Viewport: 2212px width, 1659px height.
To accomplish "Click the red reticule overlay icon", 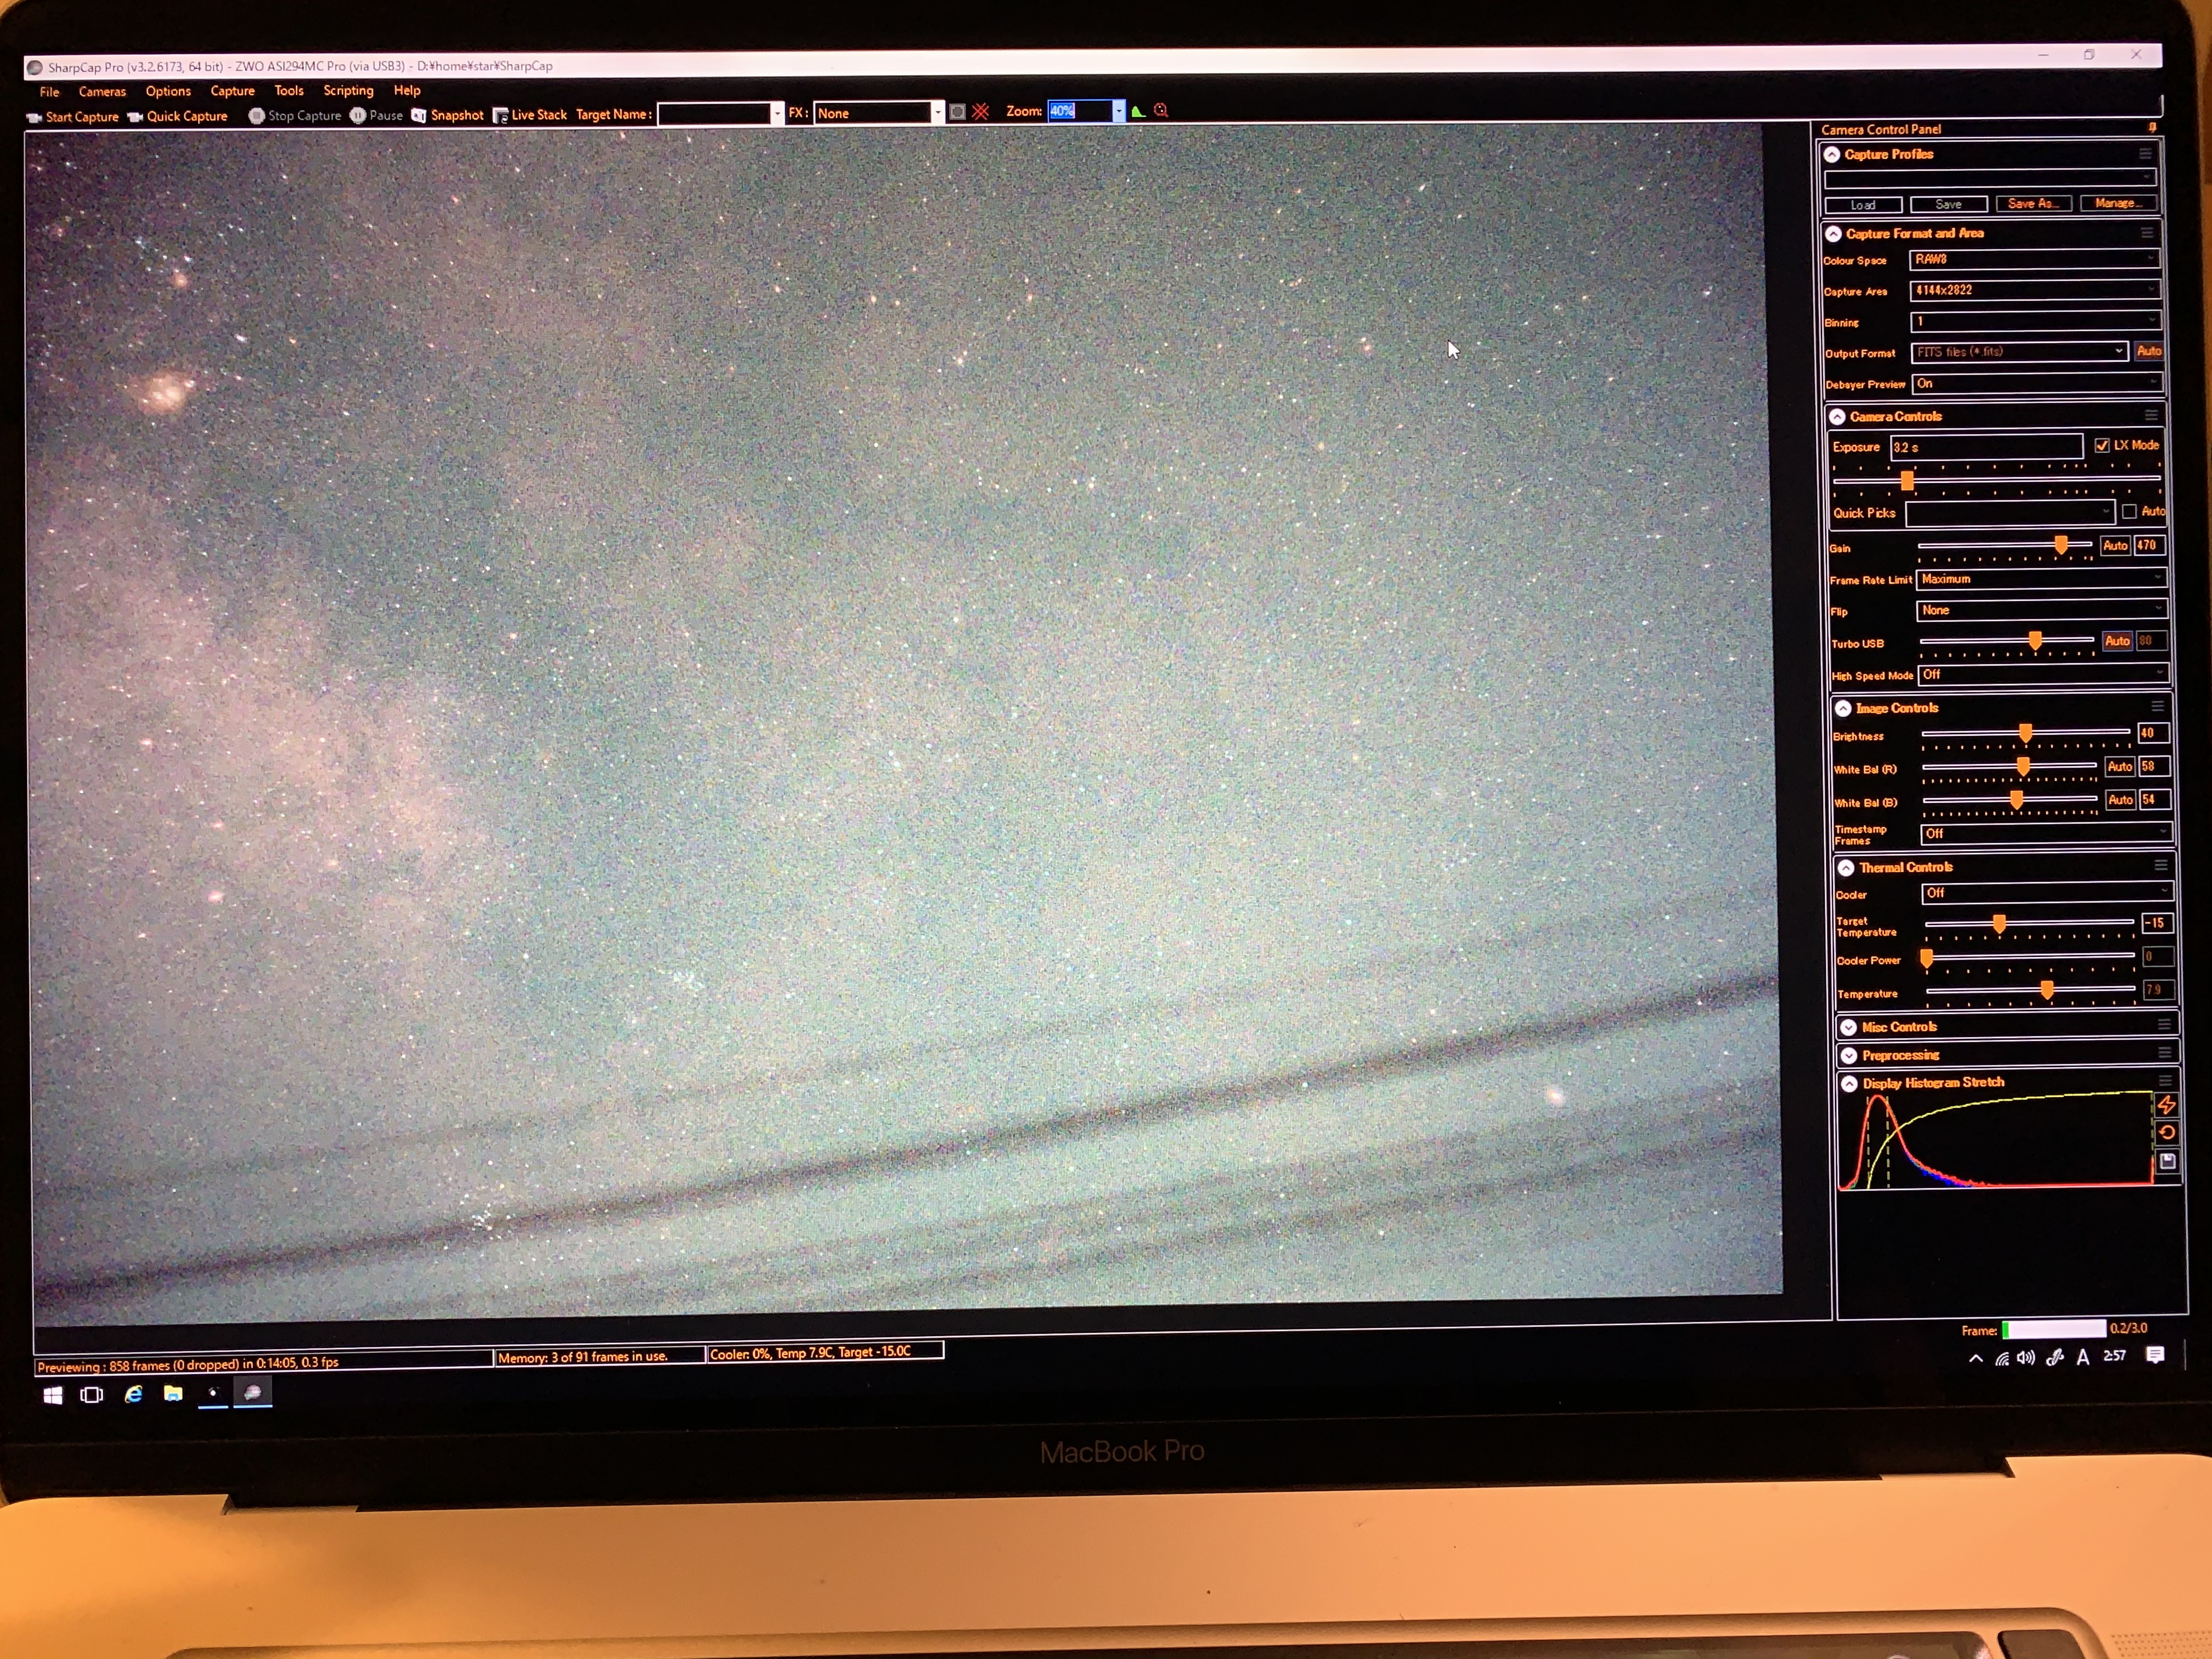I will pos(981,112).
